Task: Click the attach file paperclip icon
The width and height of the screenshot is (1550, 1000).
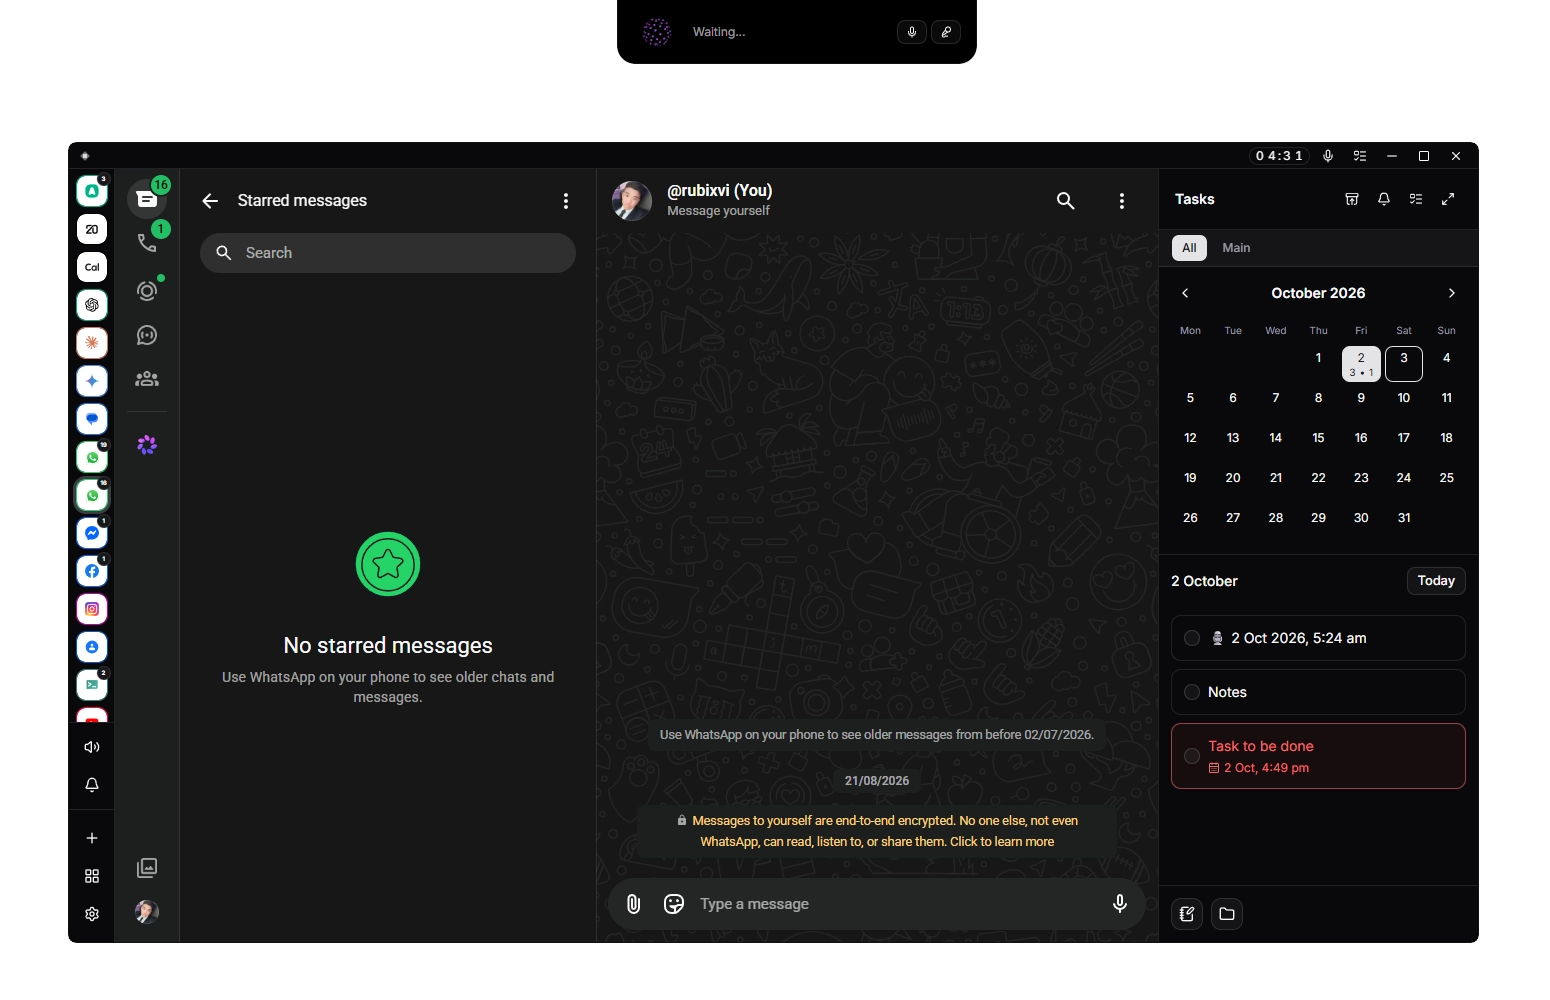Action: (633, 904)
